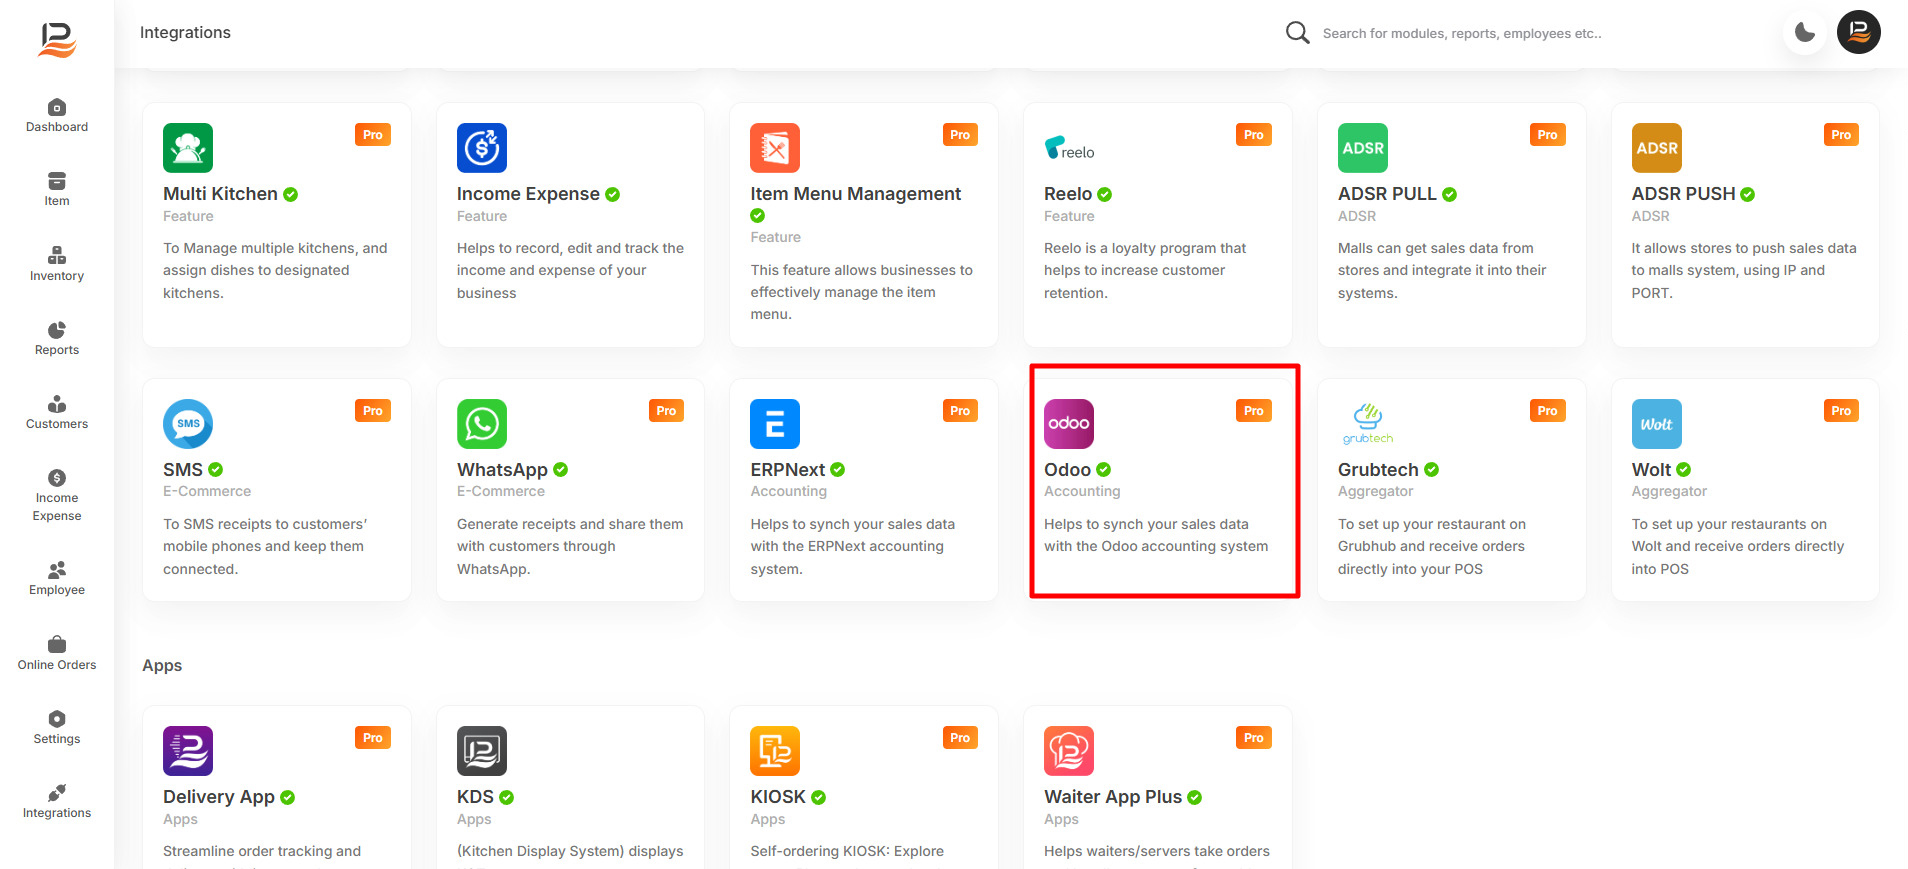Click the search modules input field
The width and height of the screenshot is (1908, 869).
1461,33
